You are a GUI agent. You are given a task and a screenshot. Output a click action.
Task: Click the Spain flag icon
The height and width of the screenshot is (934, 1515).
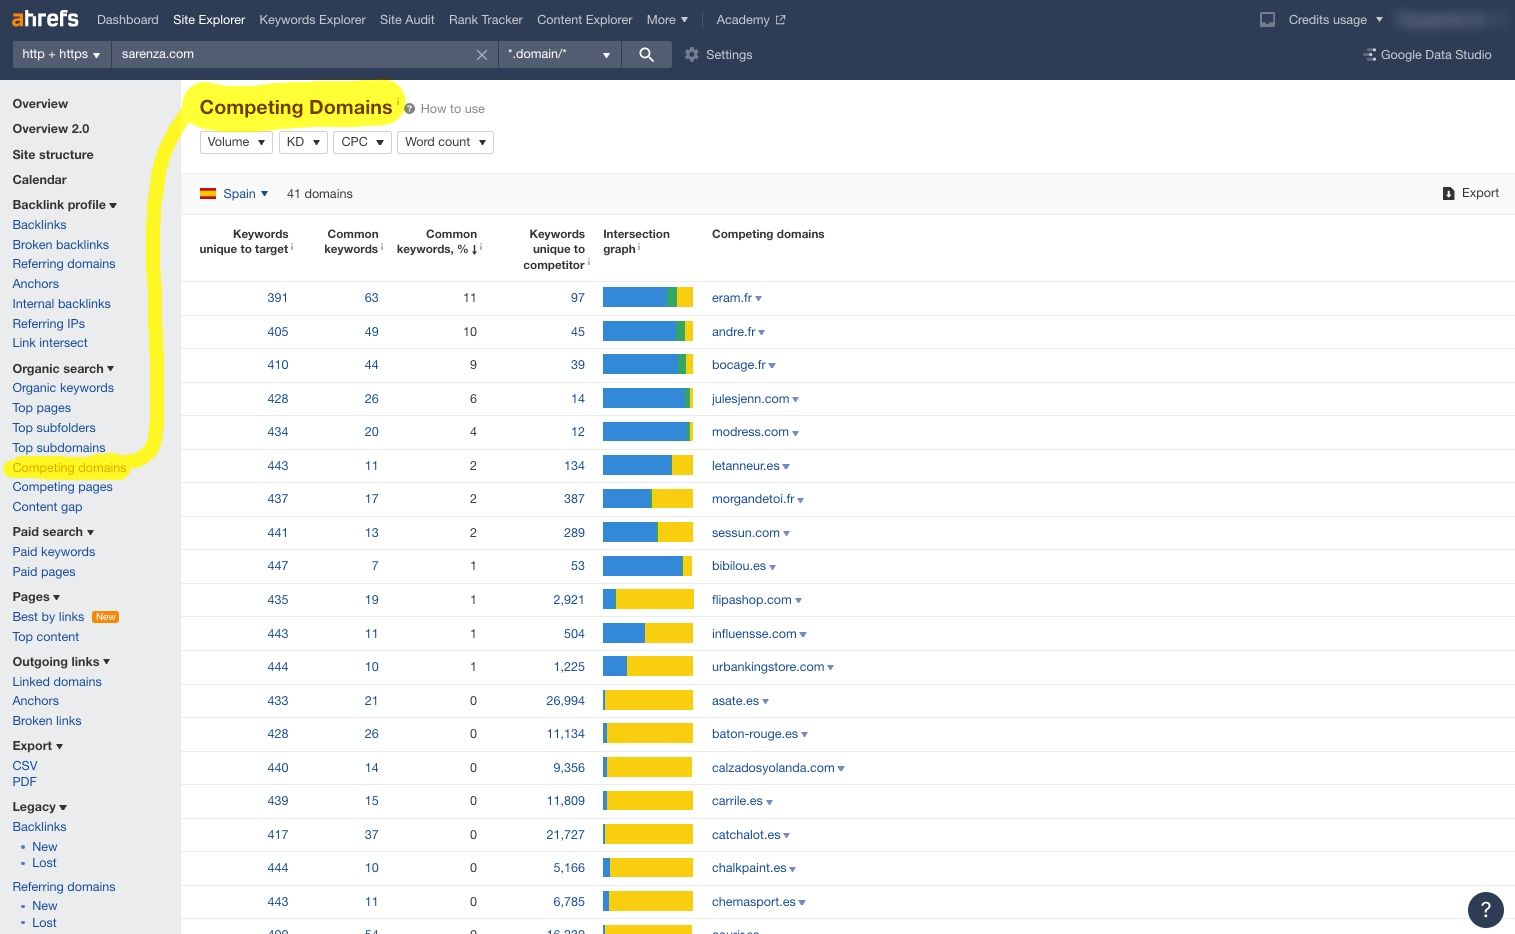coord(208,194)
